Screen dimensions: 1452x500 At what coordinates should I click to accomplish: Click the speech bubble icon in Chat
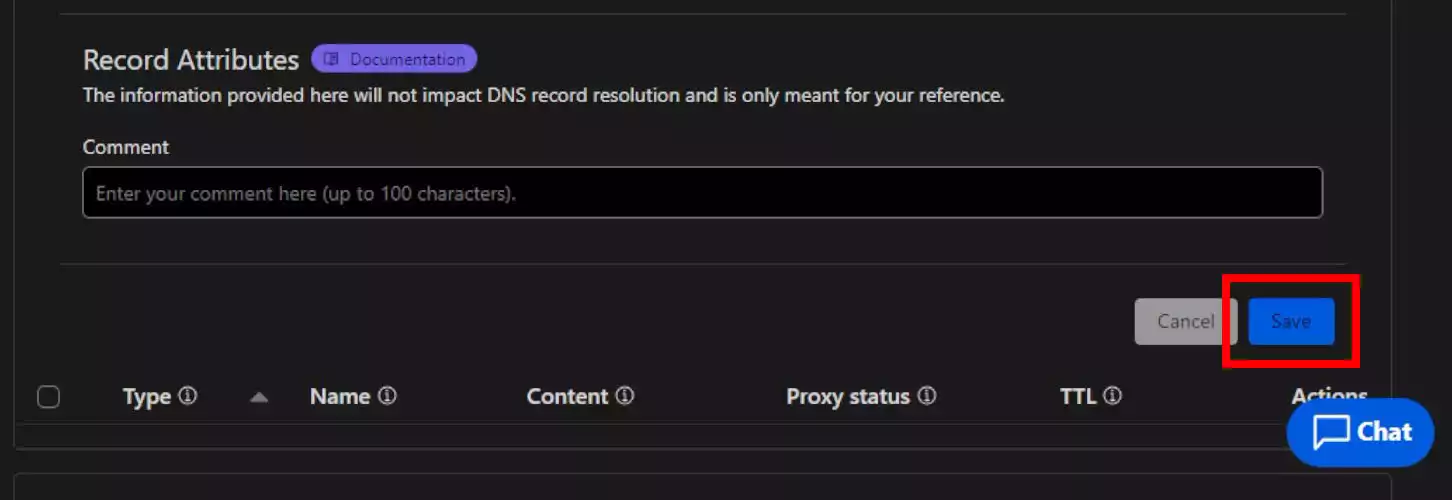tap(1331, 433)
